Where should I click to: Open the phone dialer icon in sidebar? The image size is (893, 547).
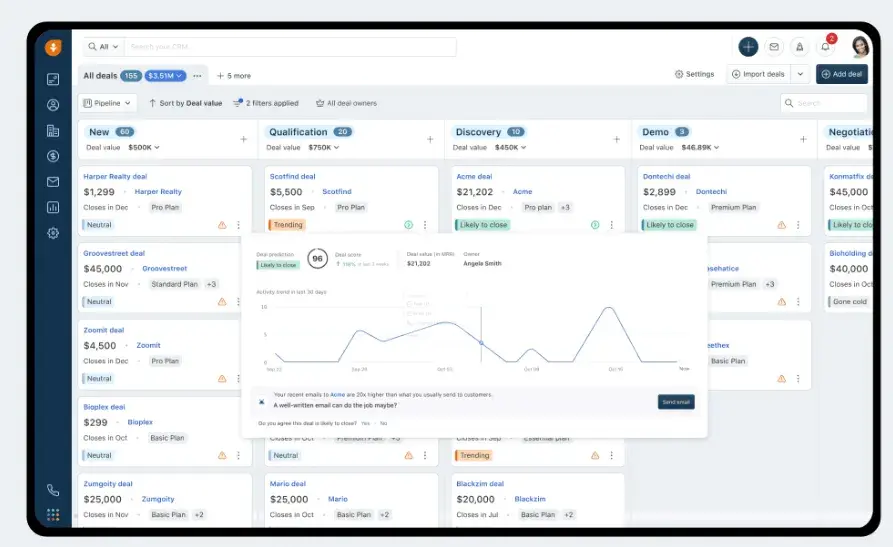pos(53,490)
